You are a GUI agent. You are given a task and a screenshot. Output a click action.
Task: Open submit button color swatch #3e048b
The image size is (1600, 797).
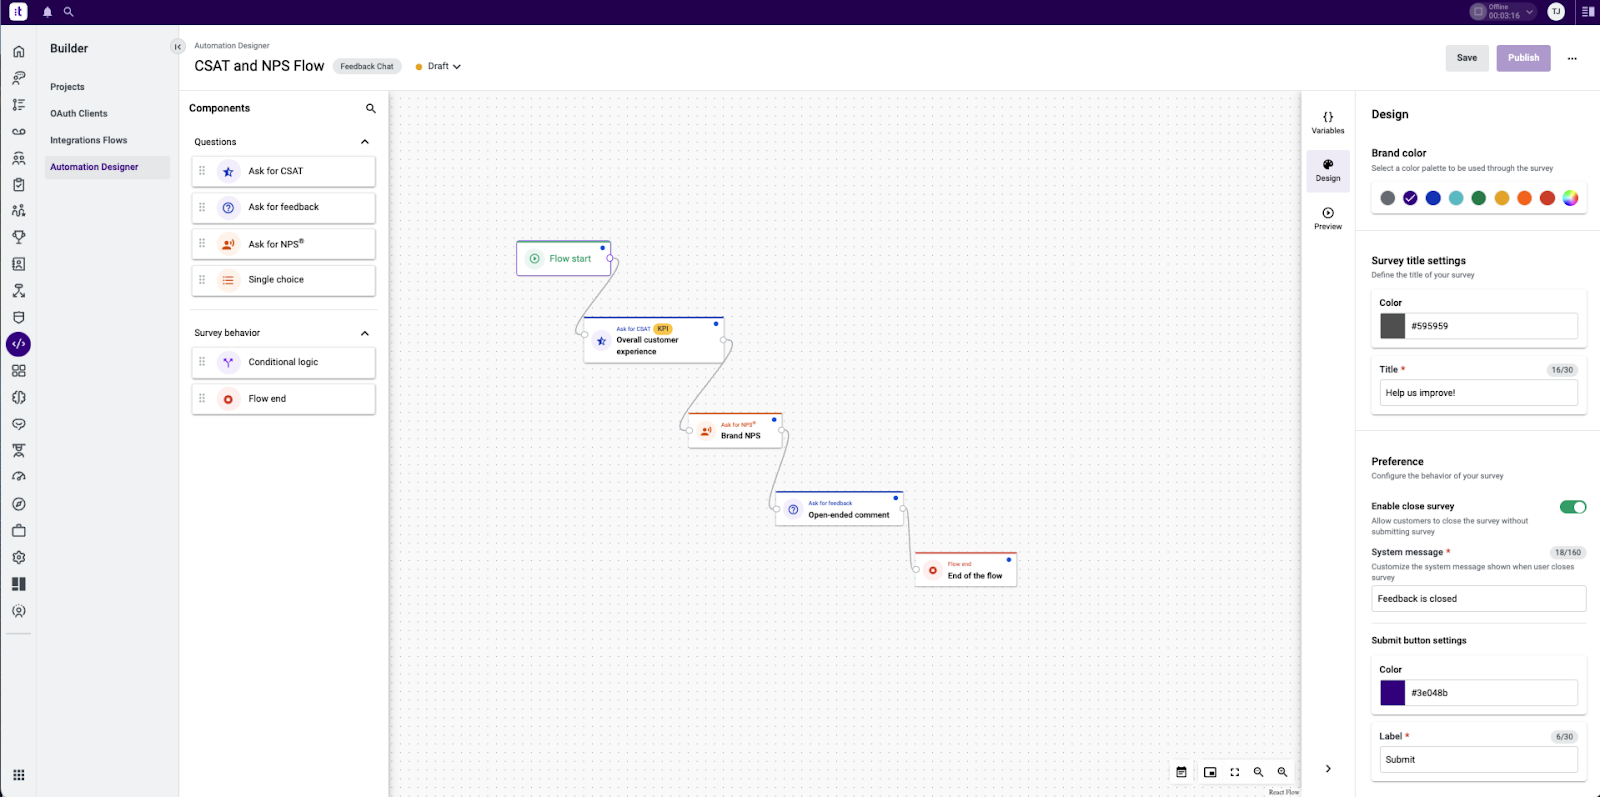pyautogui.click(x=1393, y=693)
